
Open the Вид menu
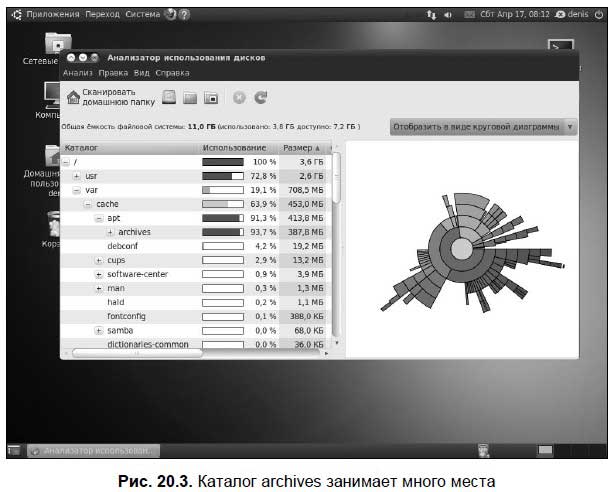click(x=142, y=73)
